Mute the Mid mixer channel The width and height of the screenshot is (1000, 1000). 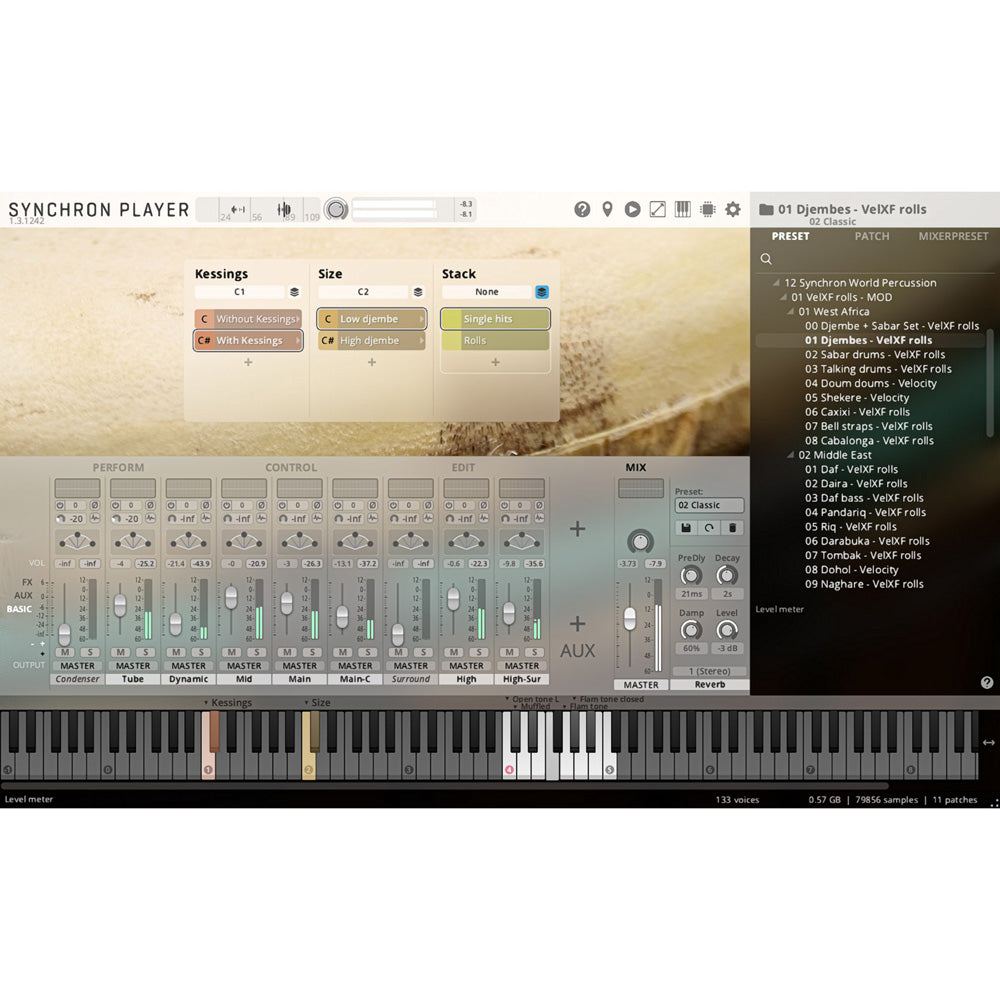231,652
